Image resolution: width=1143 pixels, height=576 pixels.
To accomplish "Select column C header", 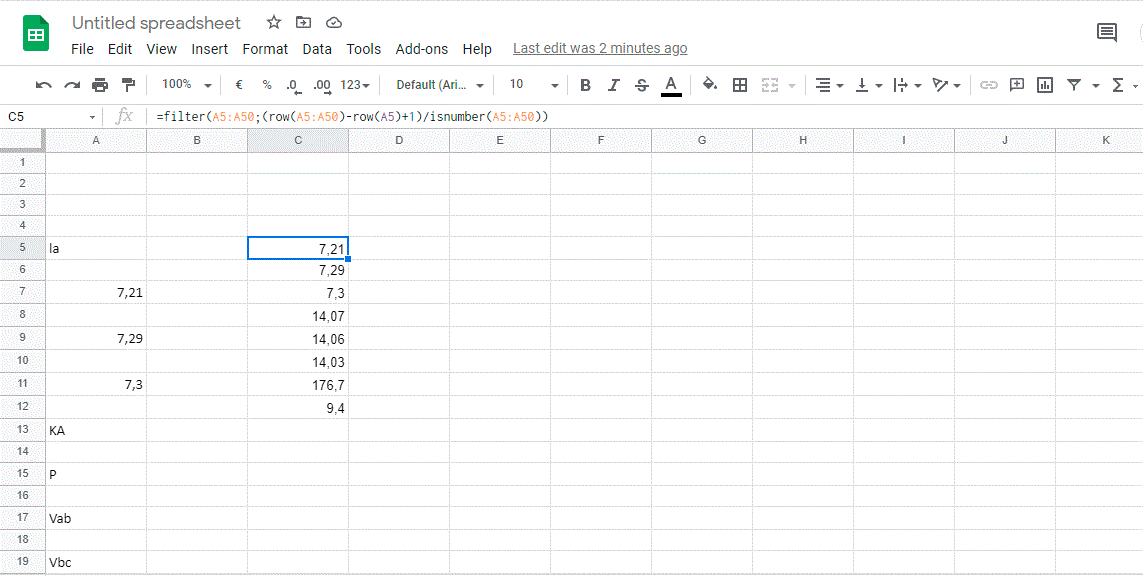I will tap(298, 140).
